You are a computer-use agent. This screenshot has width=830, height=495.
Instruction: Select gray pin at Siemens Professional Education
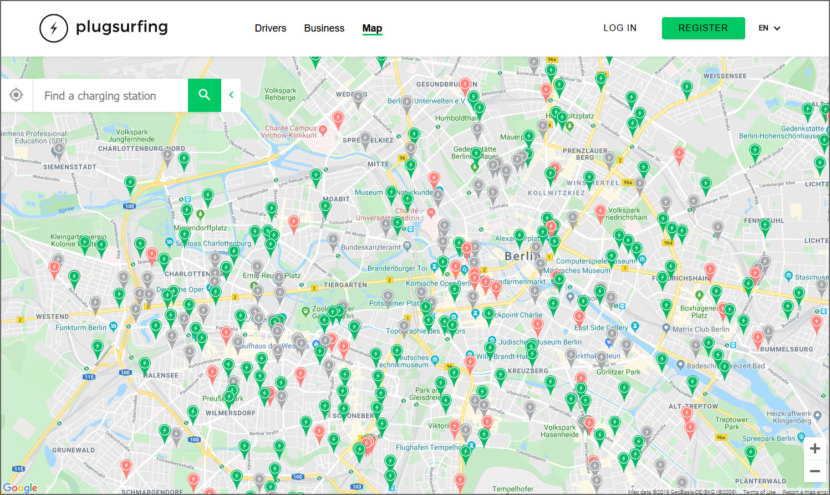pos(59,150)
